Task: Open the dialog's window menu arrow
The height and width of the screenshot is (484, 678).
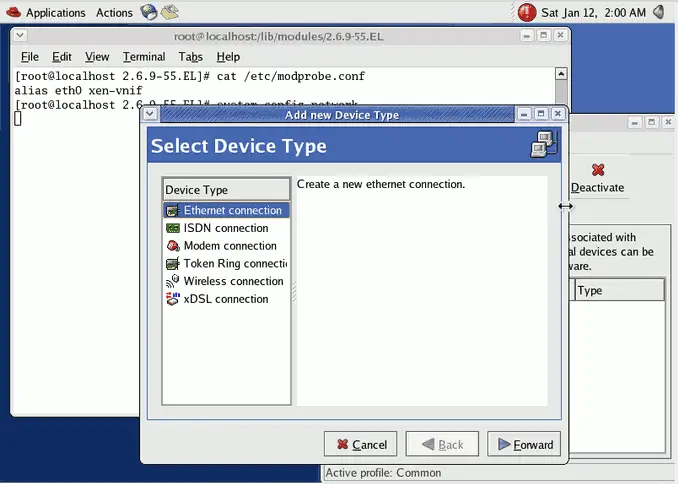Action: click(x=150, y=115)
